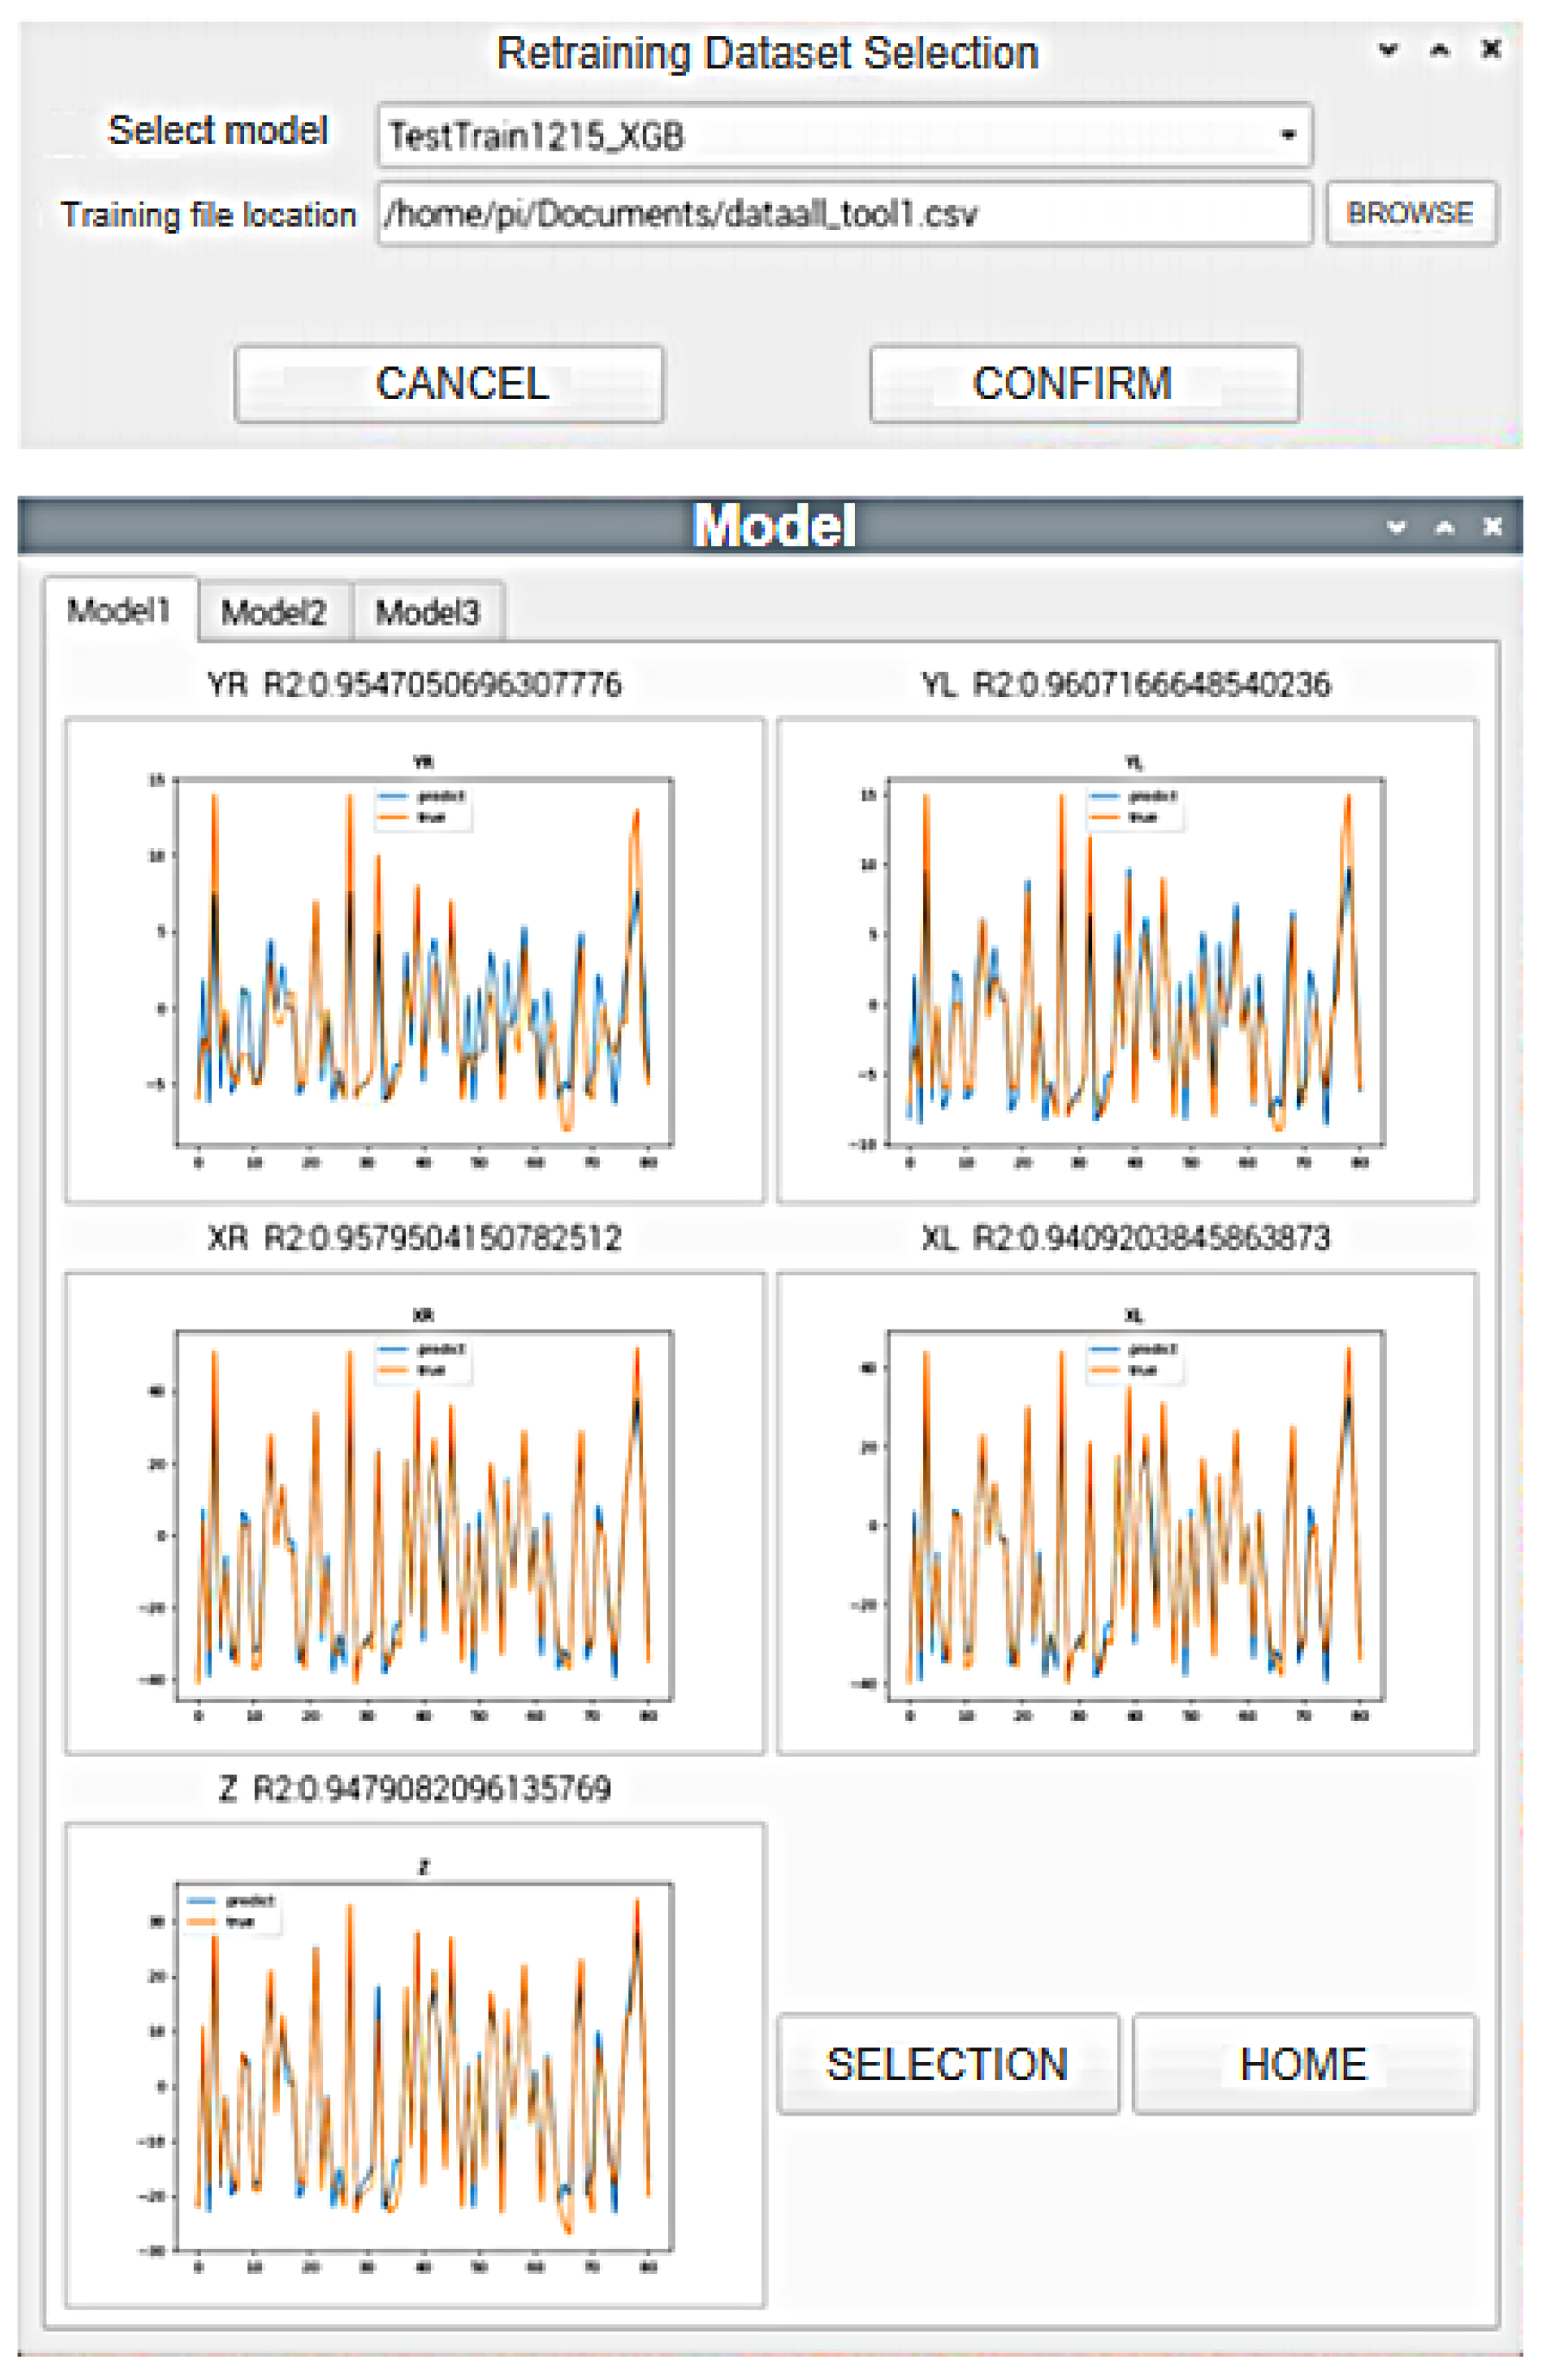Image resolution: width=1541 pixels, height=2380 pixels.
Task: Minimize the Retraining Dataset Selection dialog
Action: (1387, 49)
